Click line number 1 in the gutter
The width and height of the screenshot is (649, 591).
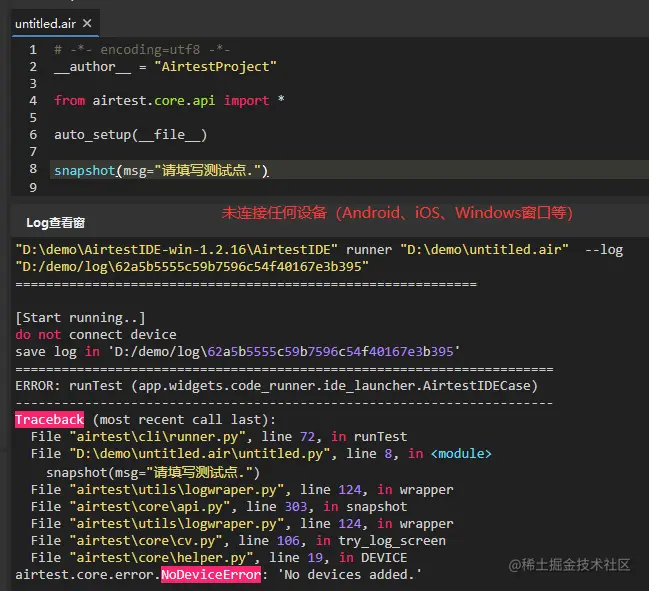(33, 50)
